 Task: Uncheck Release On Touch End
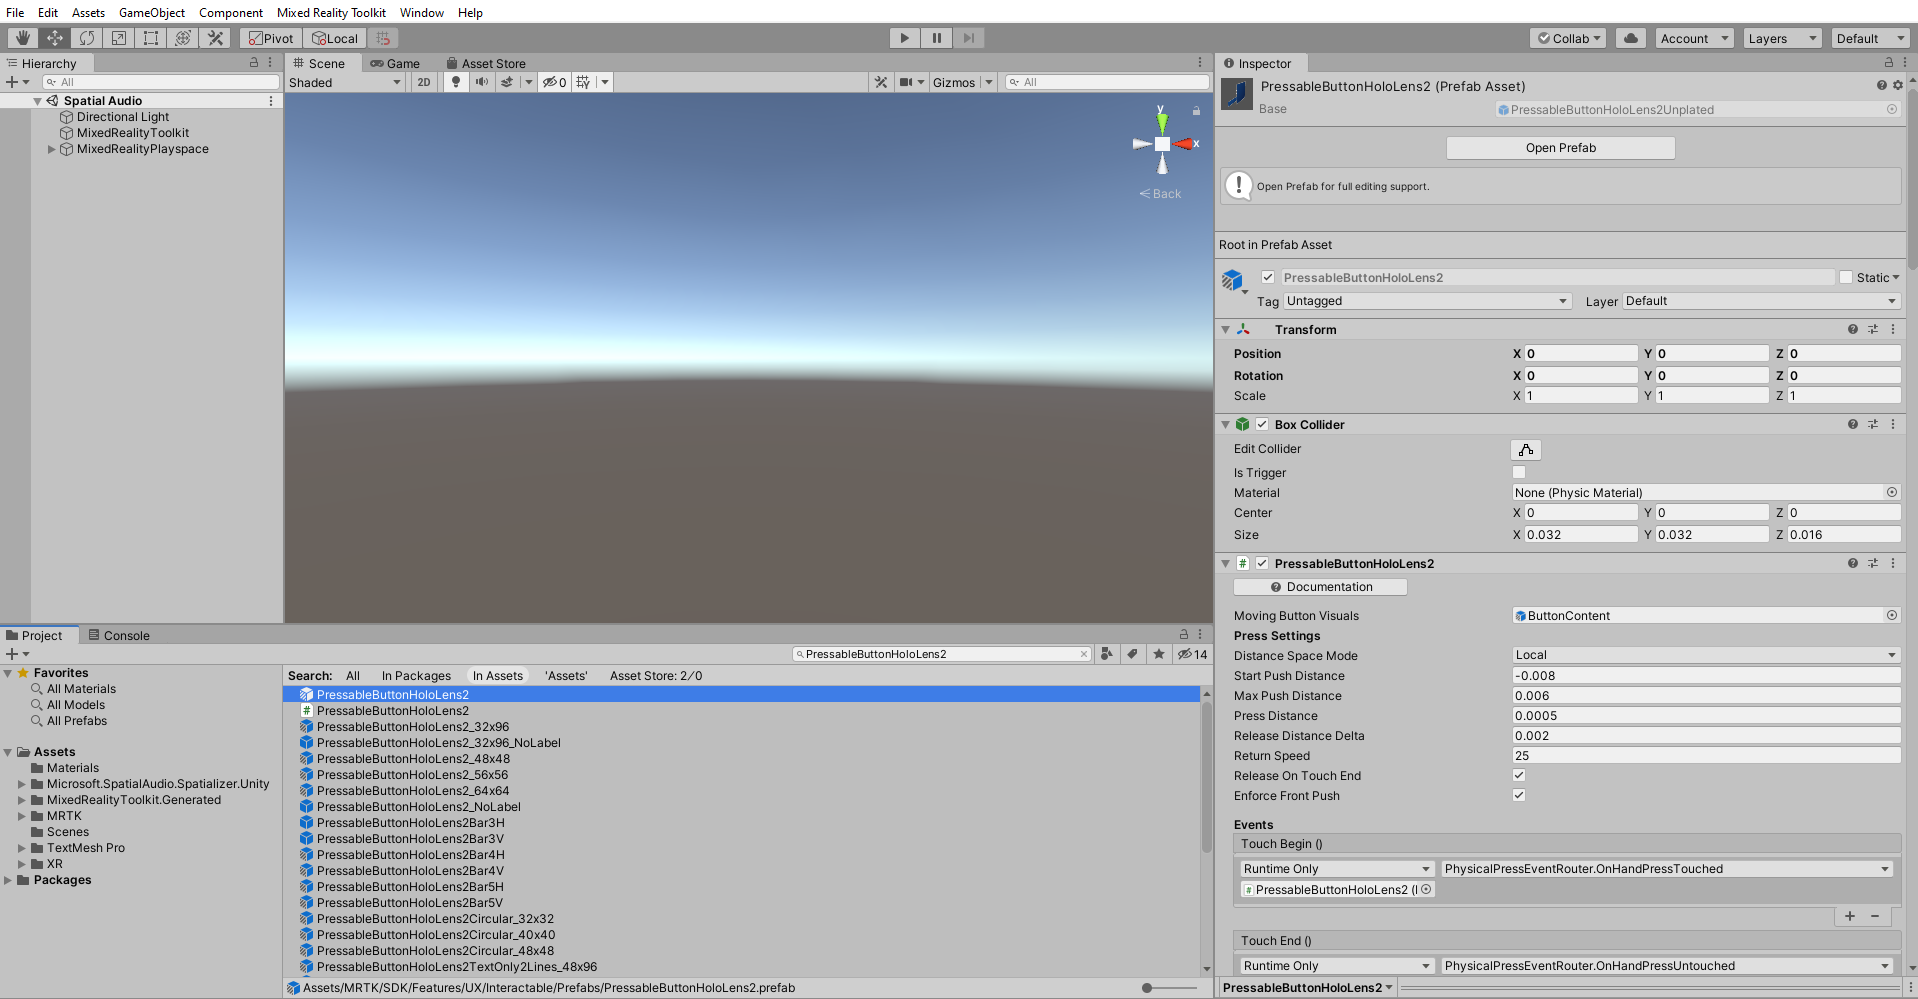[1519, 775]
